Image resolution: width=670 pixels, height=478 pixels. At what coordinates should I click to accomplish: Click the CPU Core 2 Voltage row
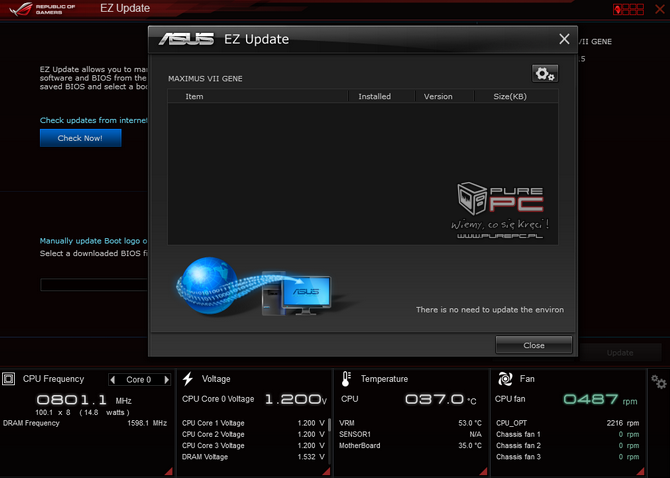click(253, 434)
